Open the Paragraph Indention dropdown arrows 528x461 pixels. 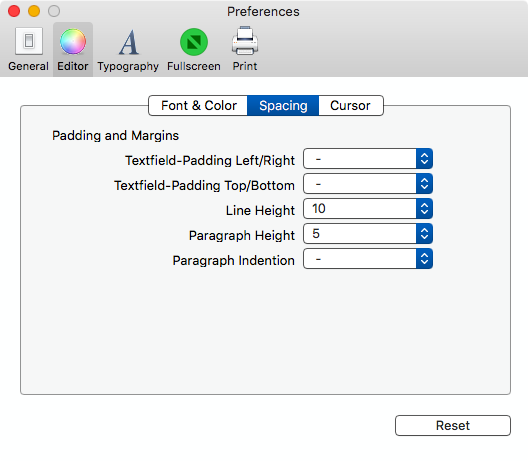tap(424, 259)
